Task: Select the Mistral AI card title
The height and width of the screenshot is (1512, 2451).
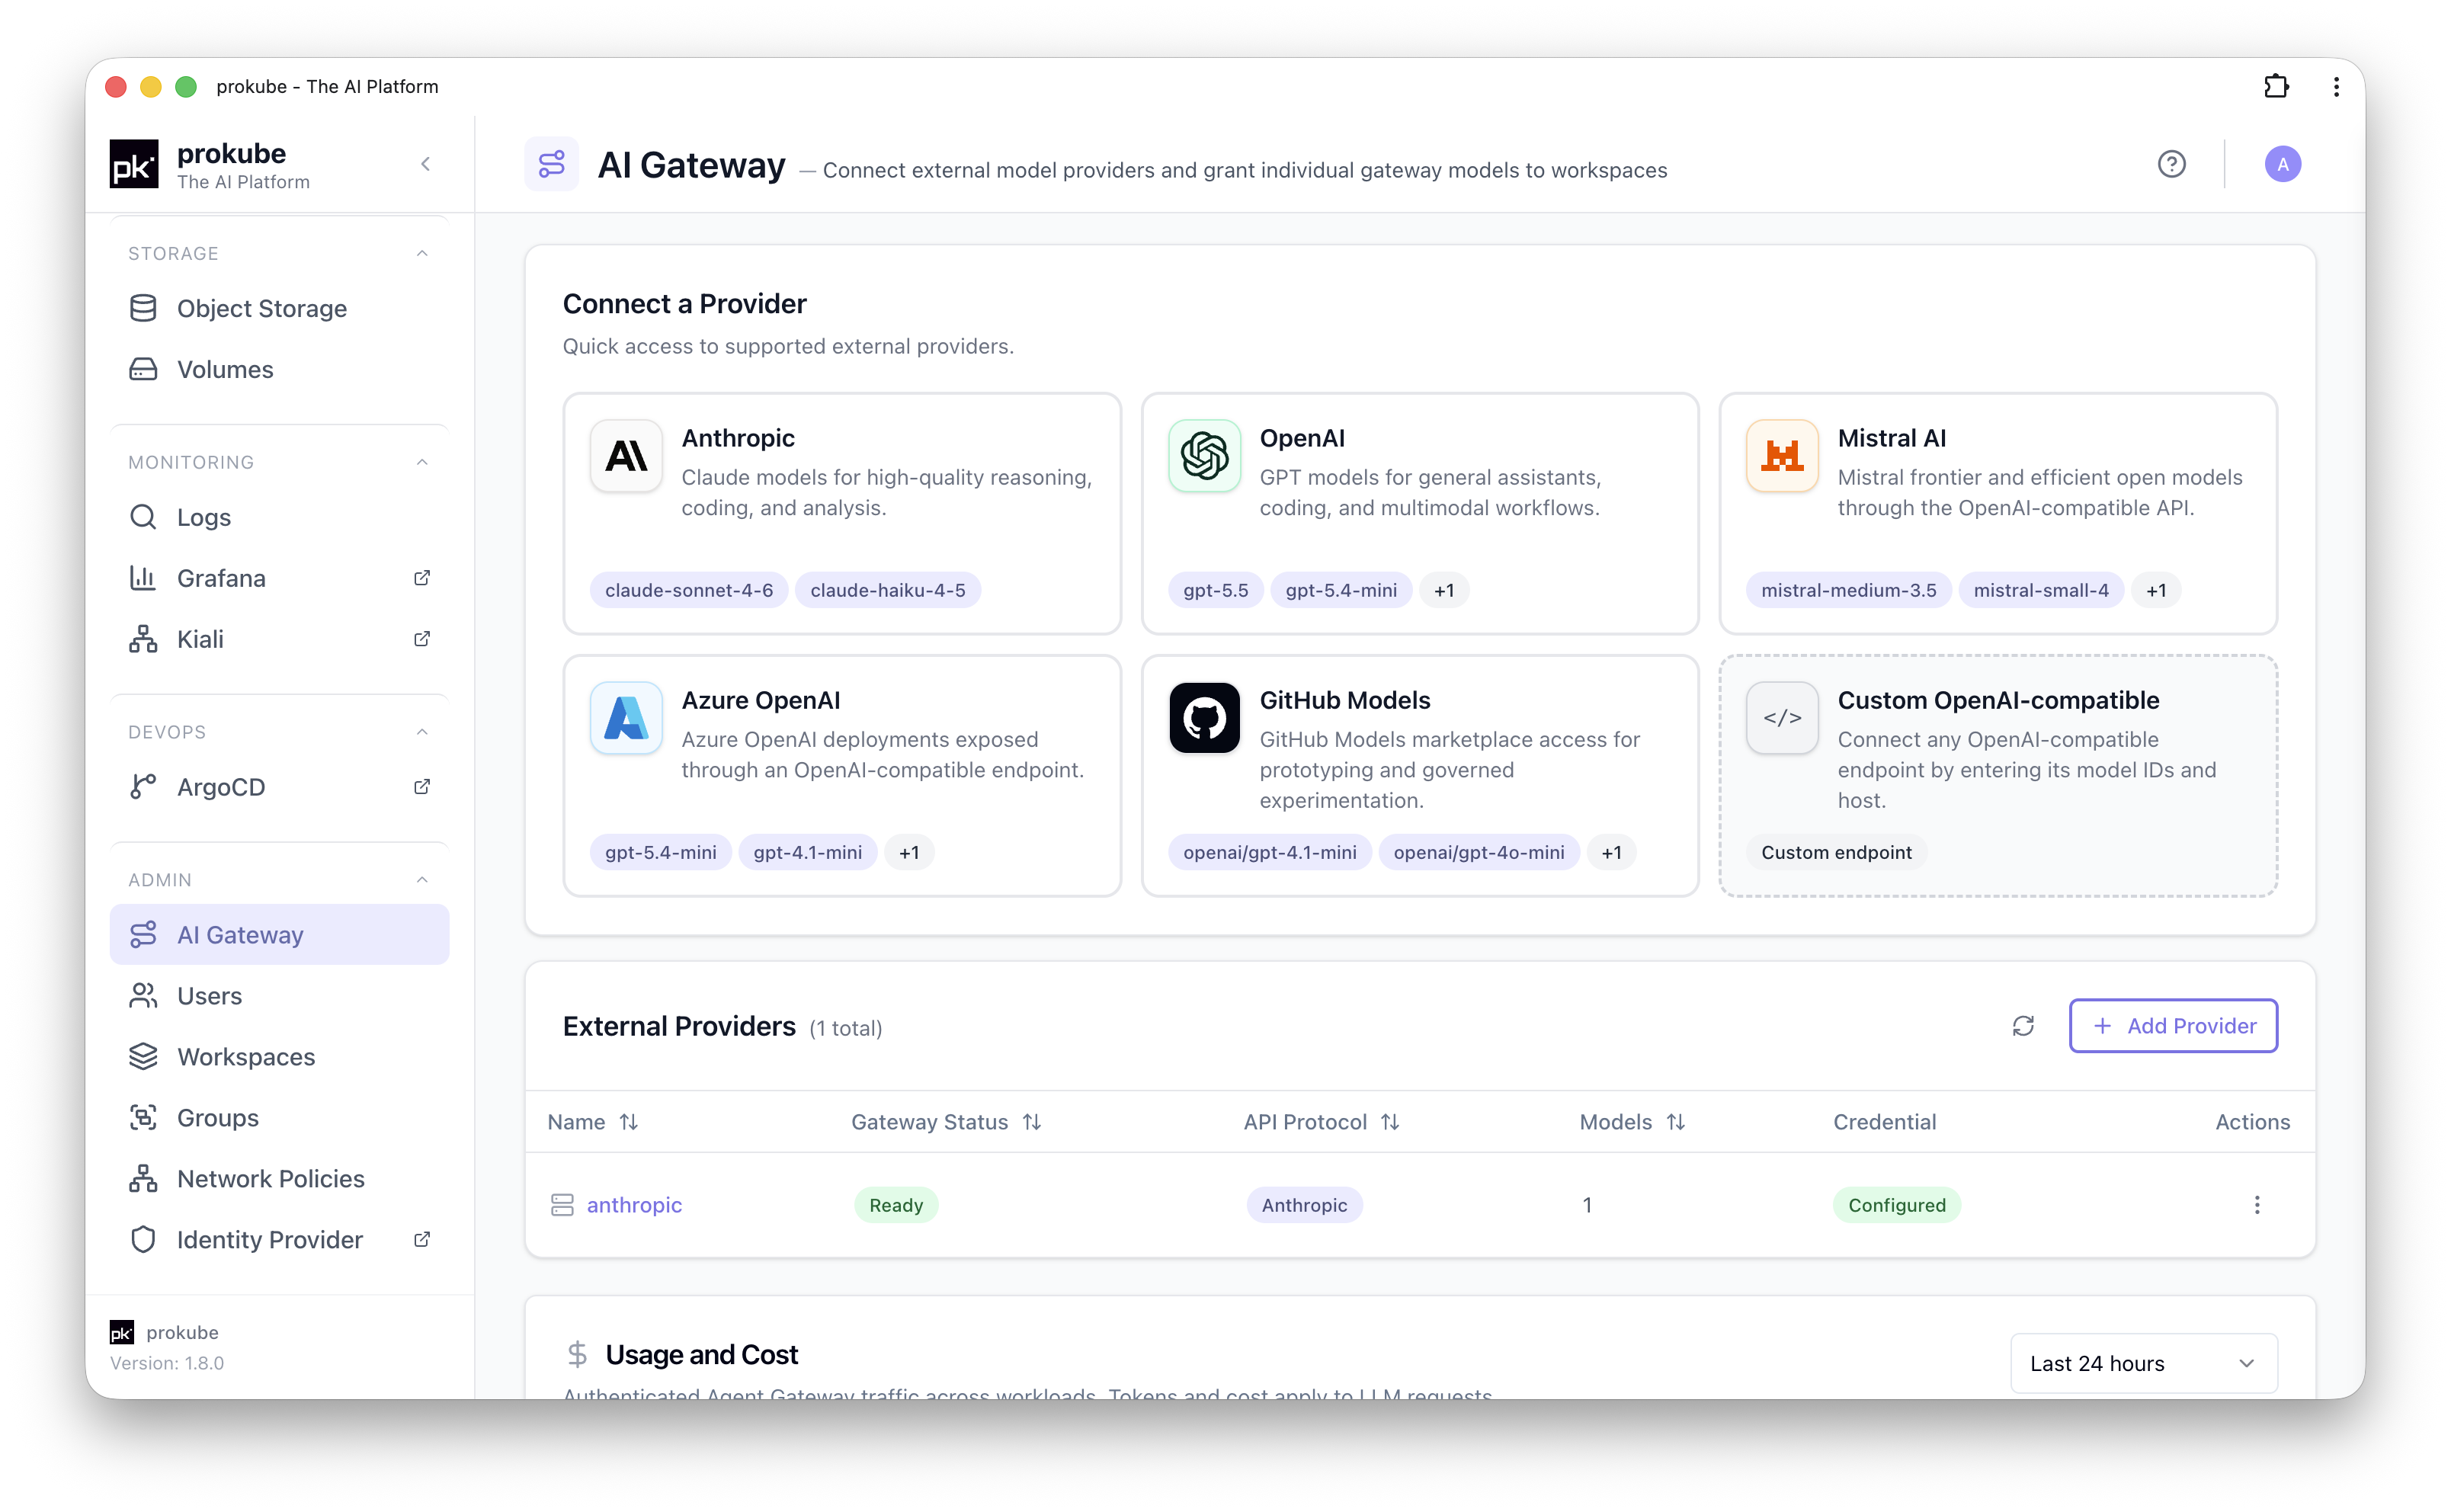Action: pos(1892,439)
